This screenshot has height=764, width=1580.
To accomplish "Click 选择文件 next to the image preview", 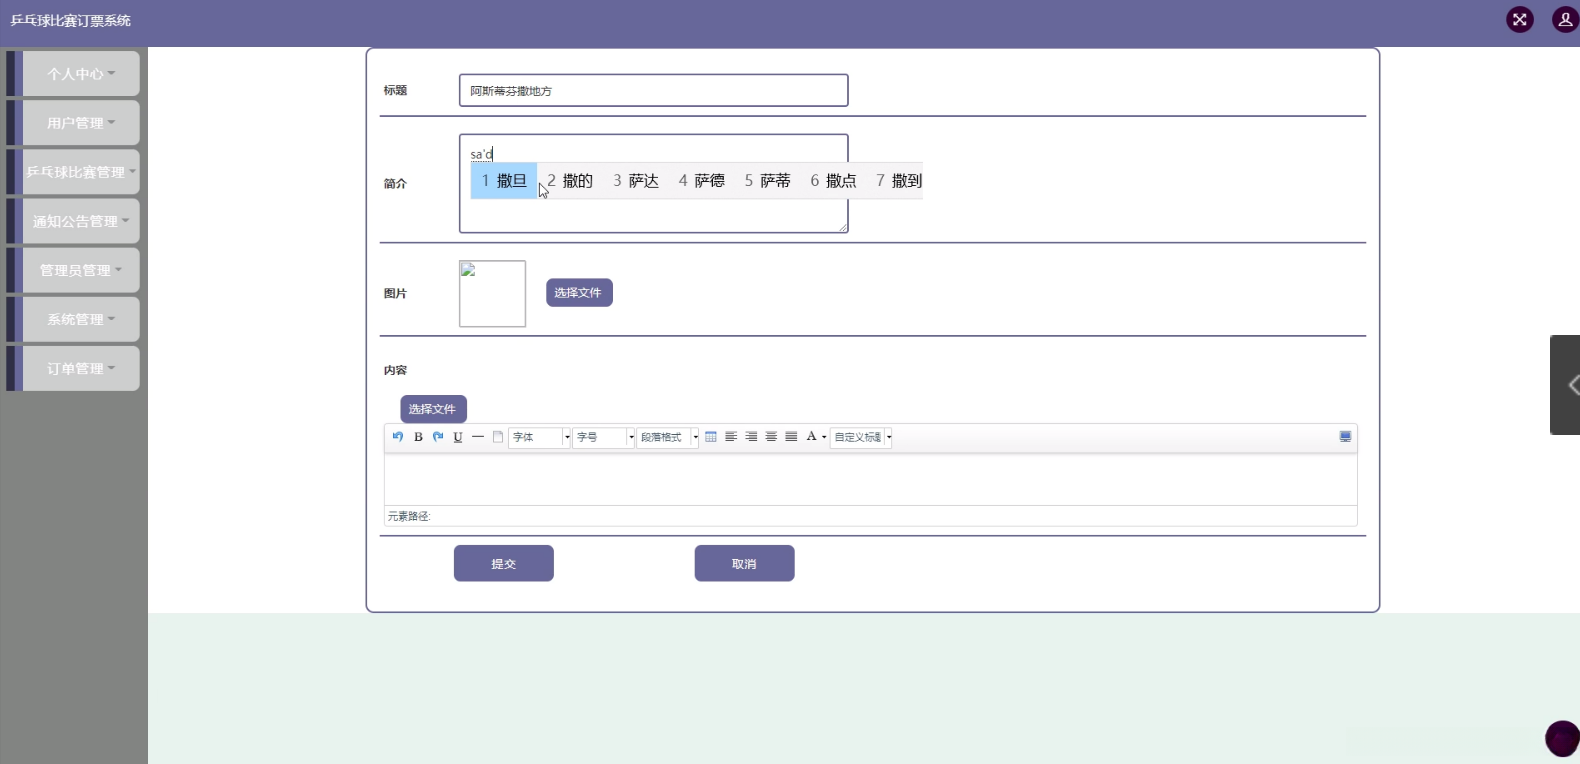I will 579,293.
